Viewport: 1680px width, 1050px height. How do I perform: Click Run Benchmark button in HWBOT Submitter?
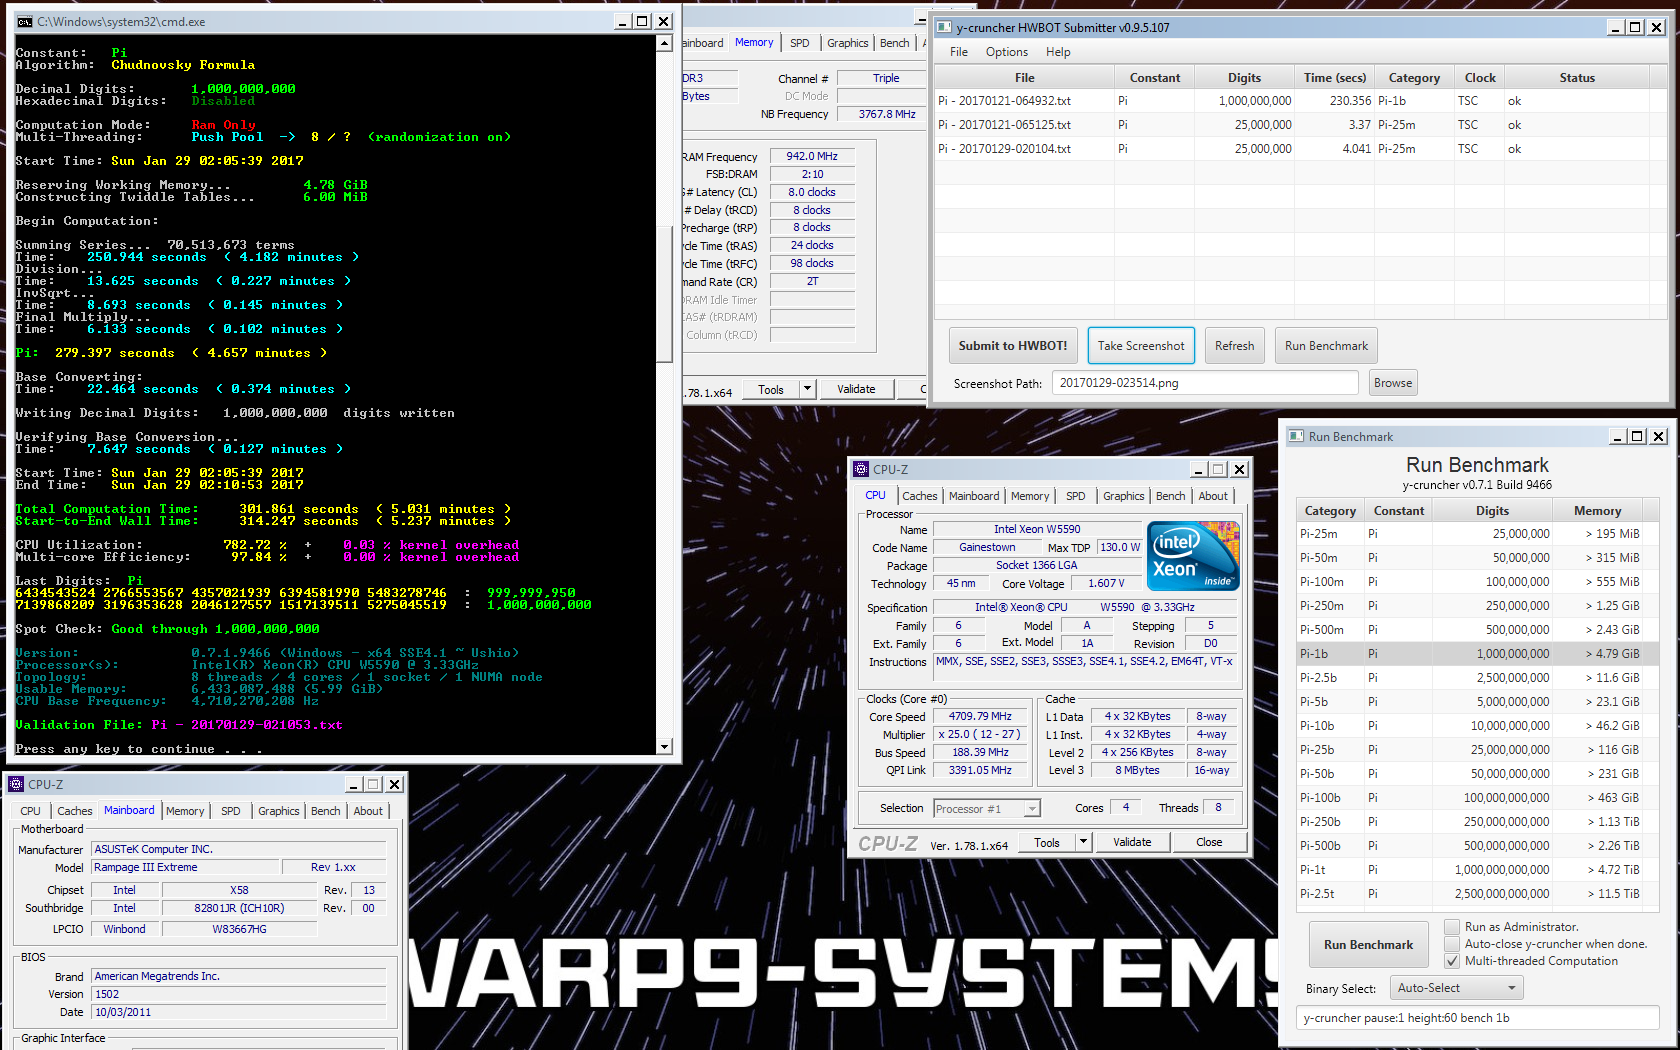(1326, 346)
